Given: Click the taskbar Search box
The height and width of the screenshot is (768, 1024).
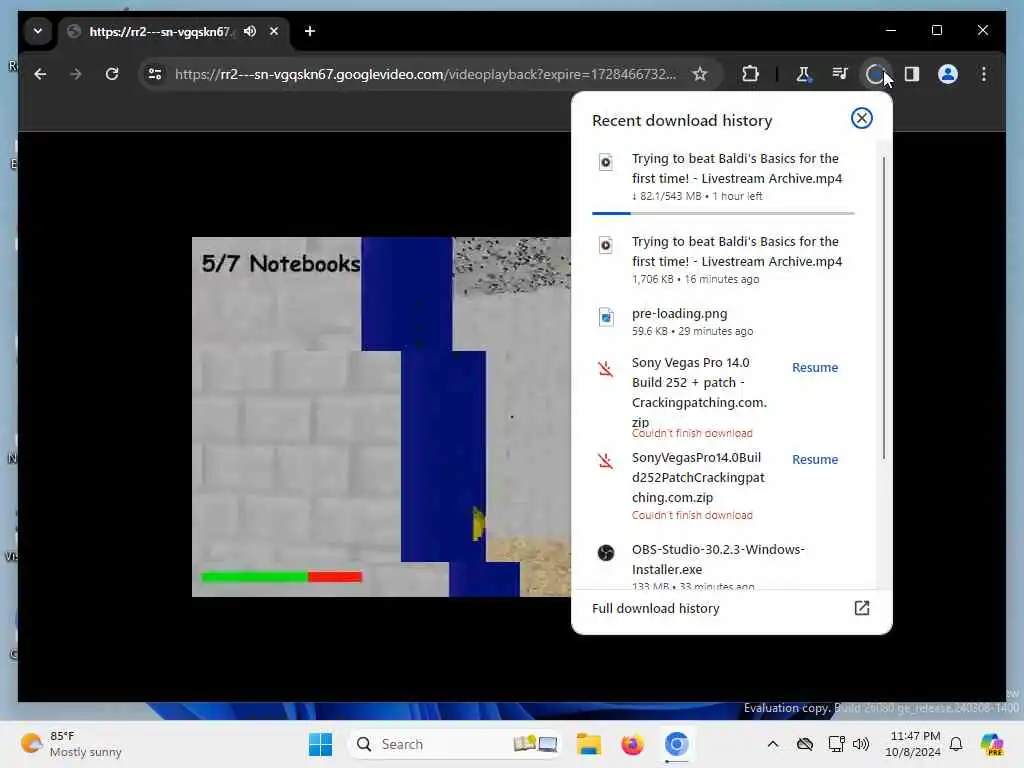Looking at the screenshot, I should 456,744.
